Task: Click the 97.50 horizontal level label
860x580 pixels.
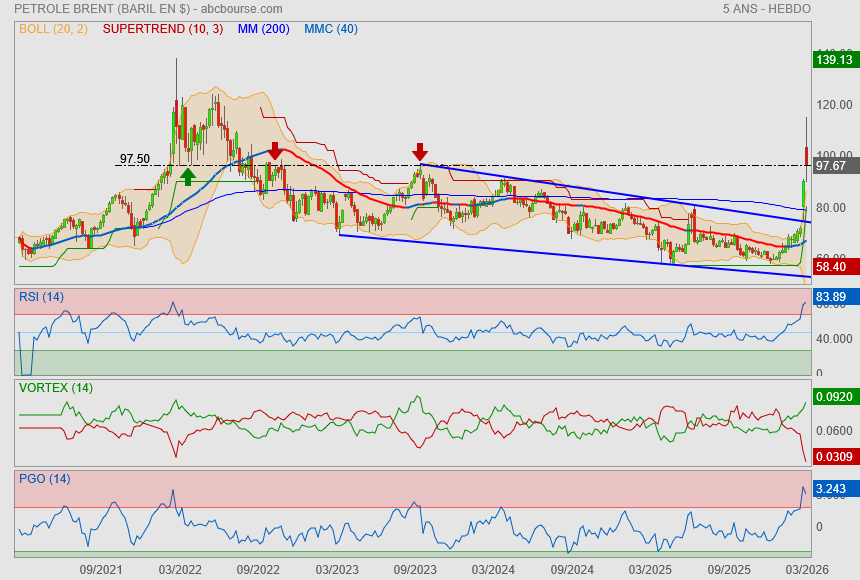Action: pos(134,159)
